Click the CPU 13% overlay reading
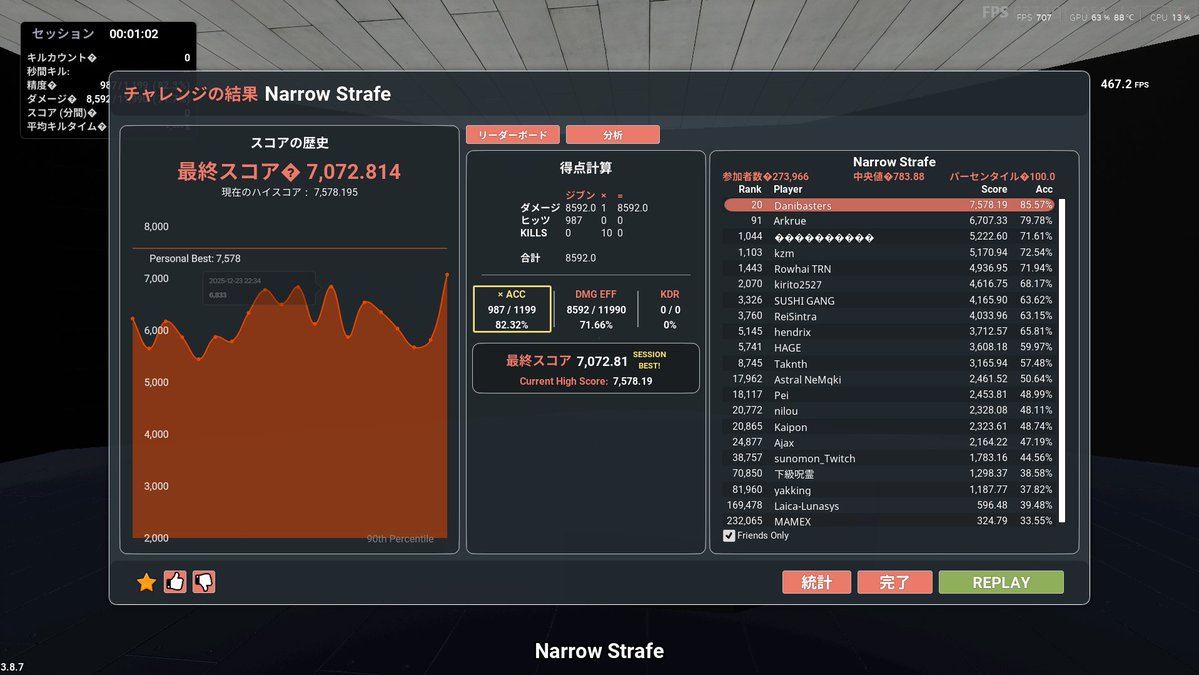Screen dimensions: 1199x675 click(x=1170, y=18)
